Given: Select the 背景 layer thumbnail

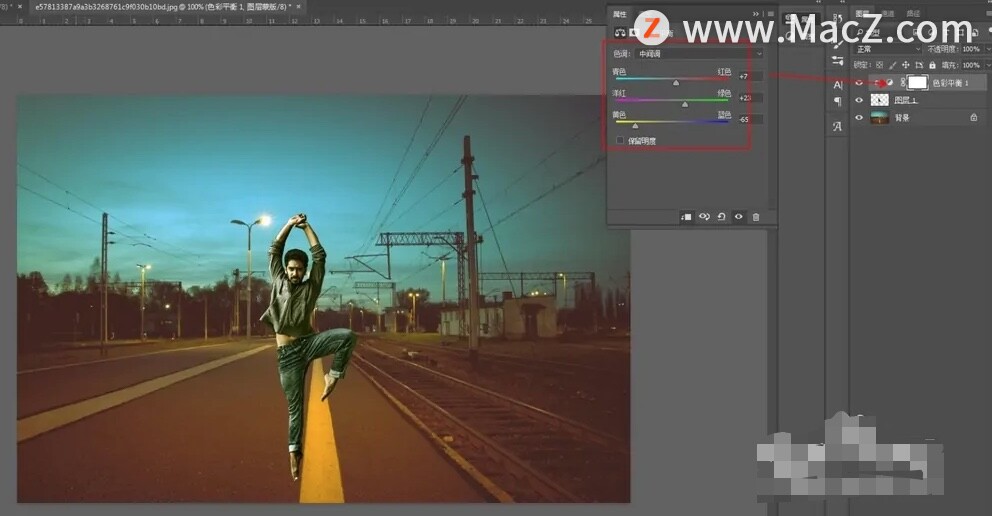Looking at the screenshot, I should pyautogui.click(x=879, y=118).
